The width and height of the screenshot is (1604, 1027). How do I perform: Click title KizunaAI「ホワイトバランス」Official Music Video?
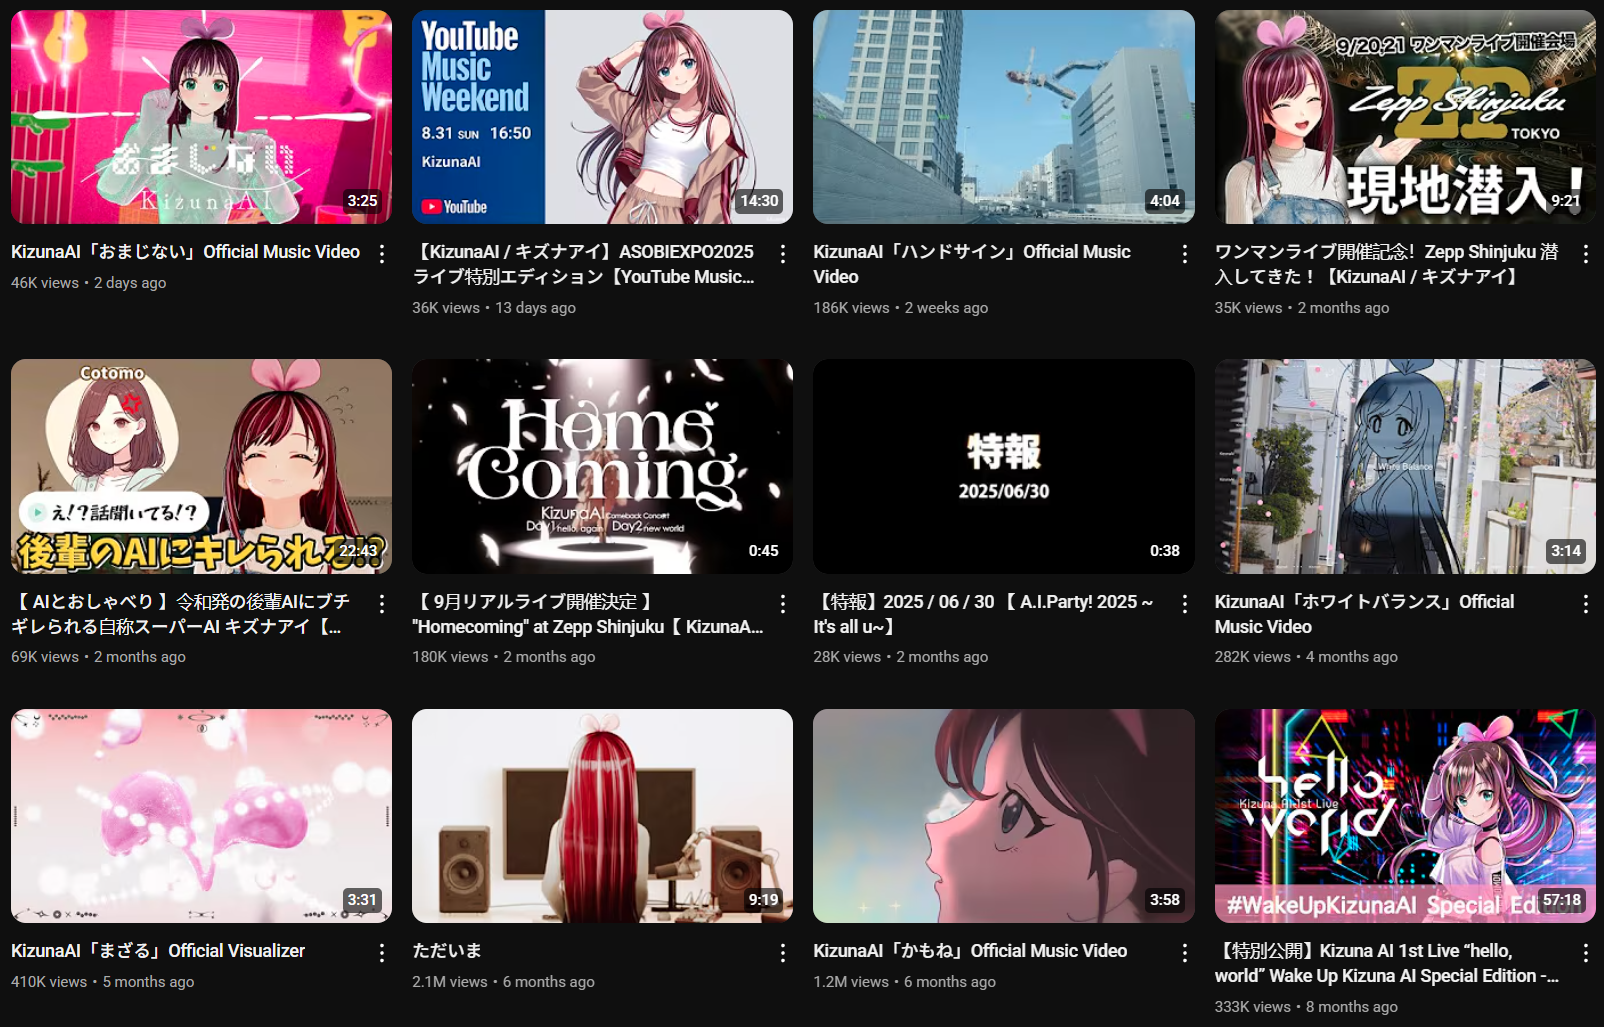coord(1365,614)
